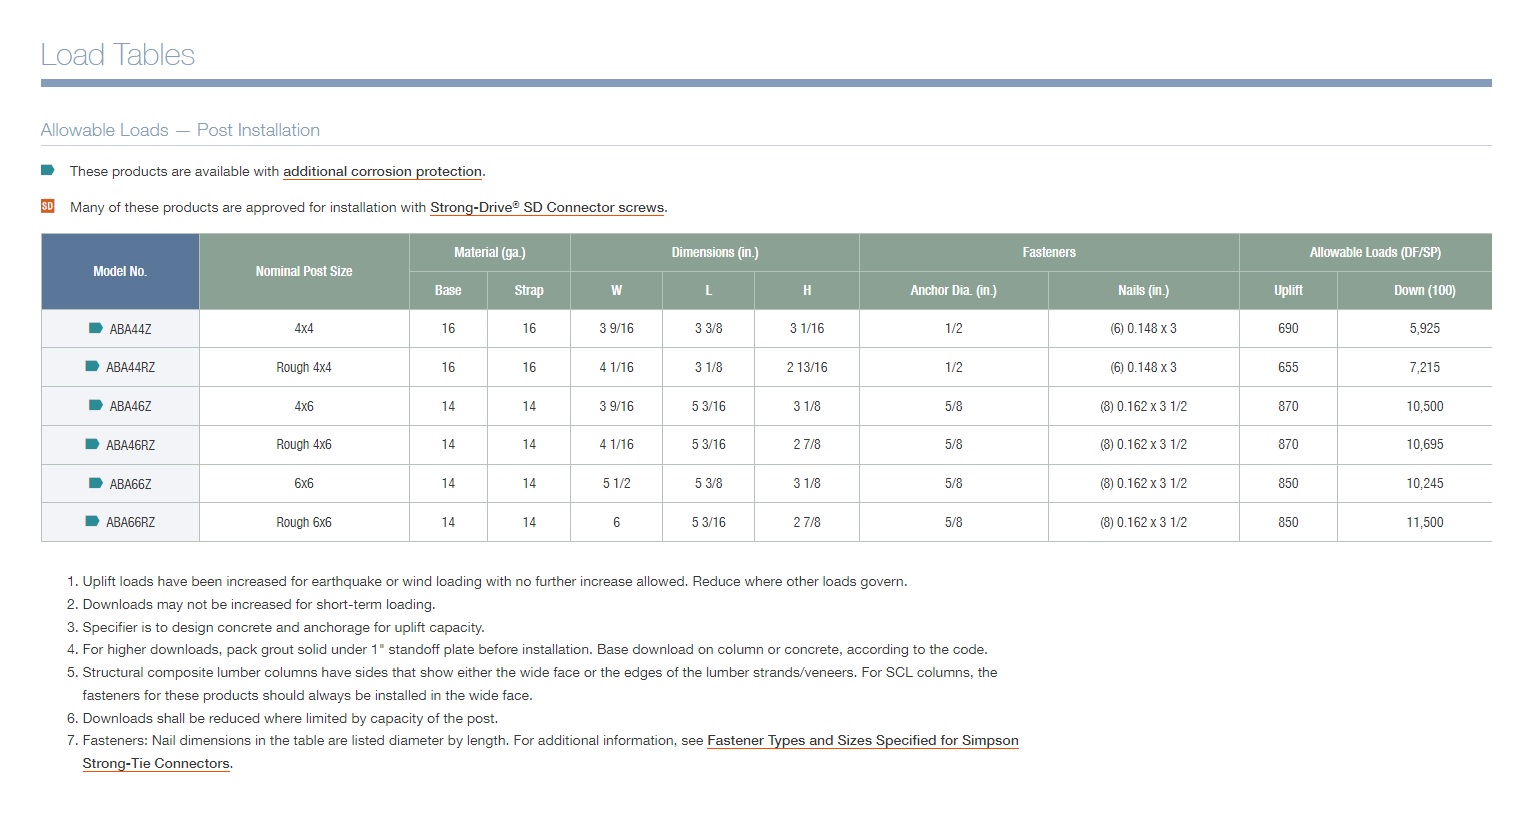Click the teal corrosion icon beside ABA44Z
Image resolution: width=1540 pixels, height=827 pixels.
tap(96, 328)
